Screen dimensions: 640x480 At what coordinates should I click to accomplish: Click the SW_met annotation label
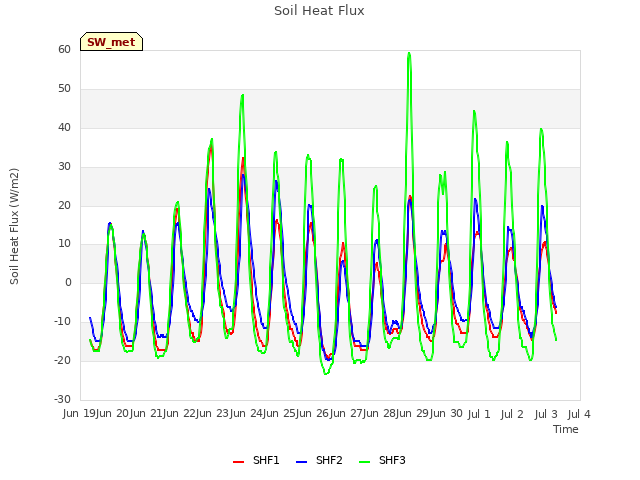tap(111, 42)
